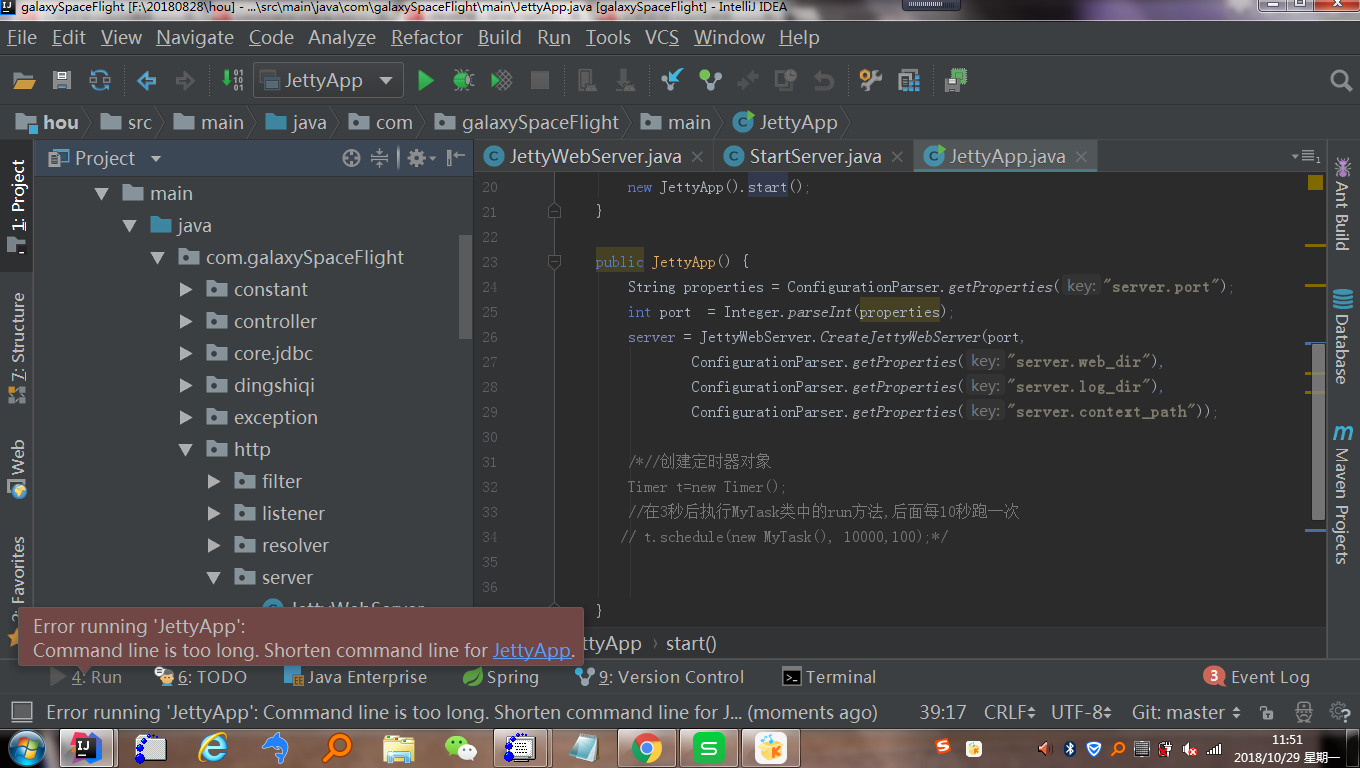Run JettyApp with the green play icon

pos(426,80)
